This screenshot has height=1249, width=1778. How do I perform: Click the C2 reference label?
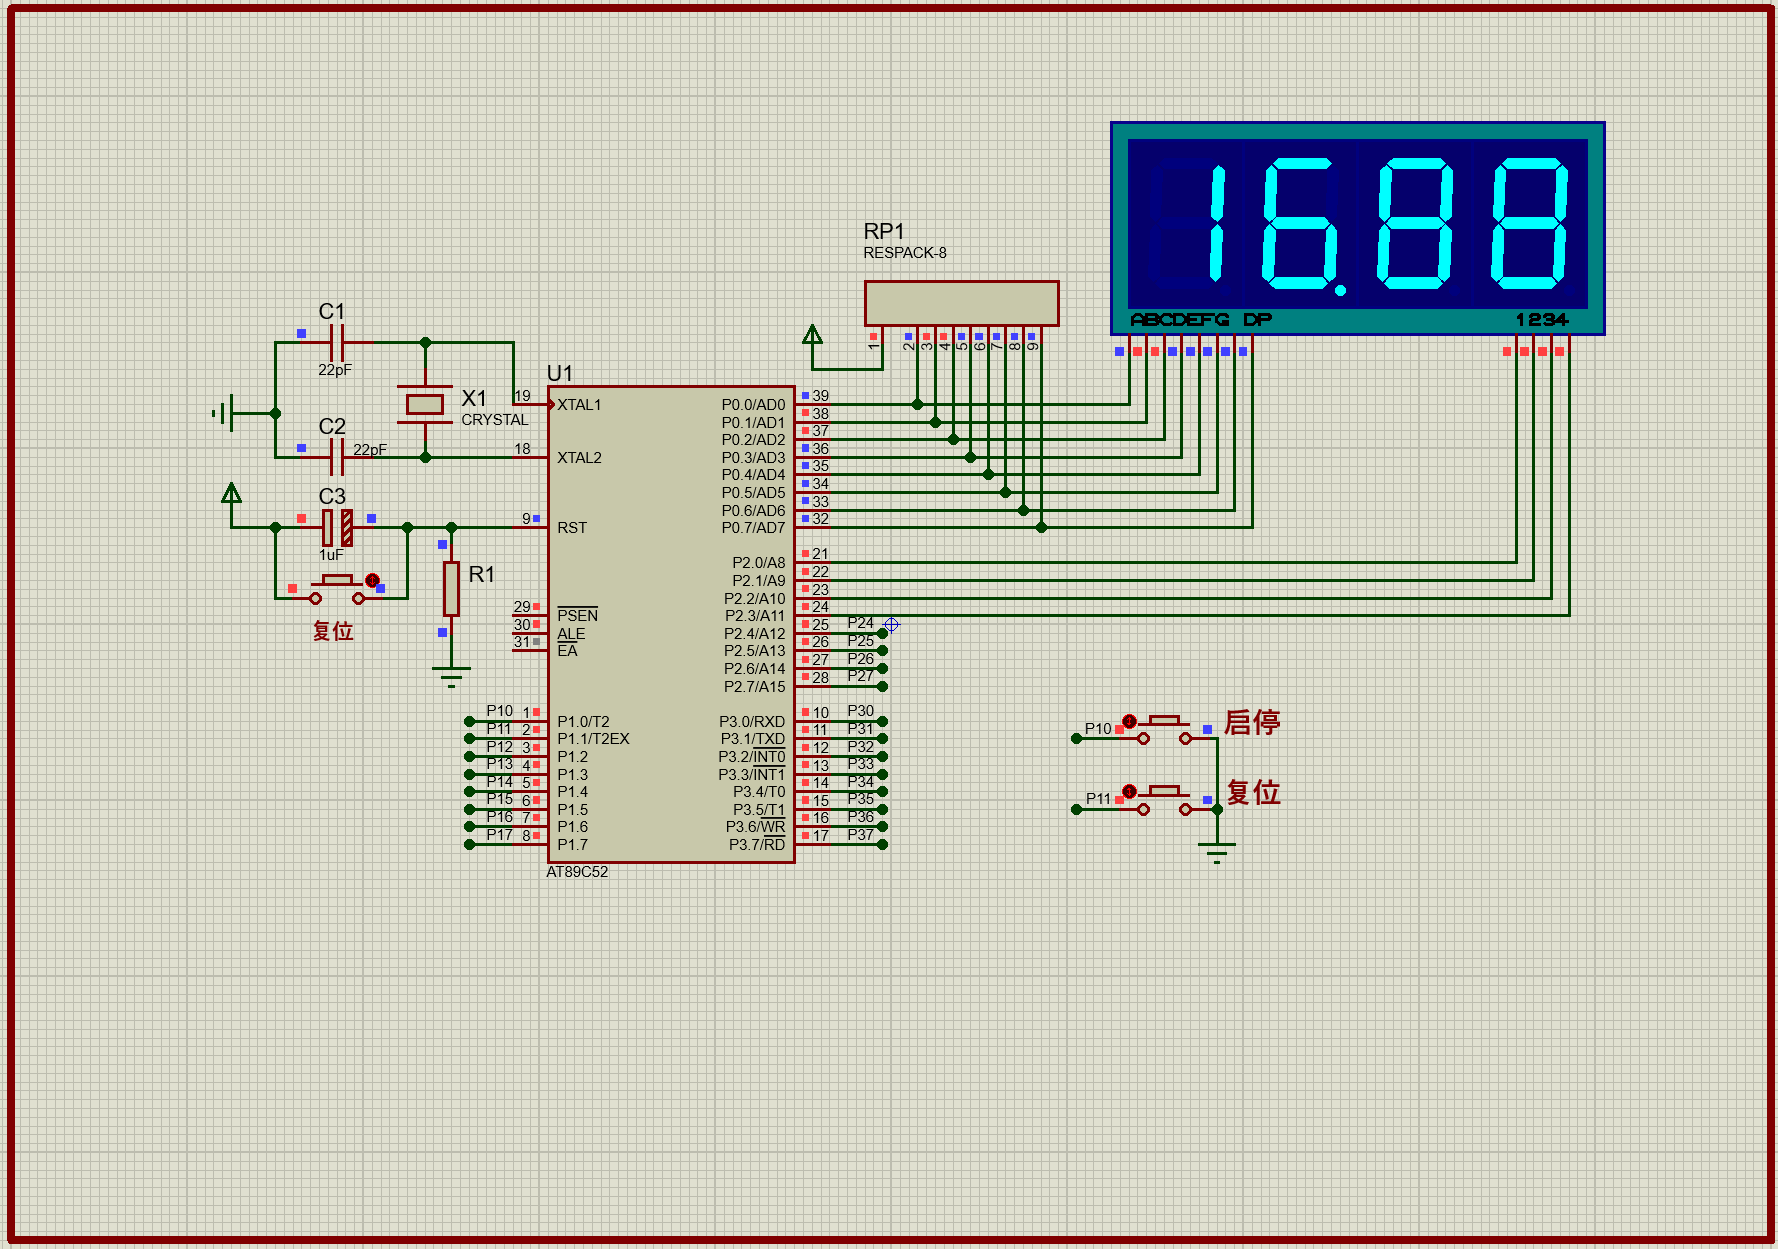[x=332, y=426]
